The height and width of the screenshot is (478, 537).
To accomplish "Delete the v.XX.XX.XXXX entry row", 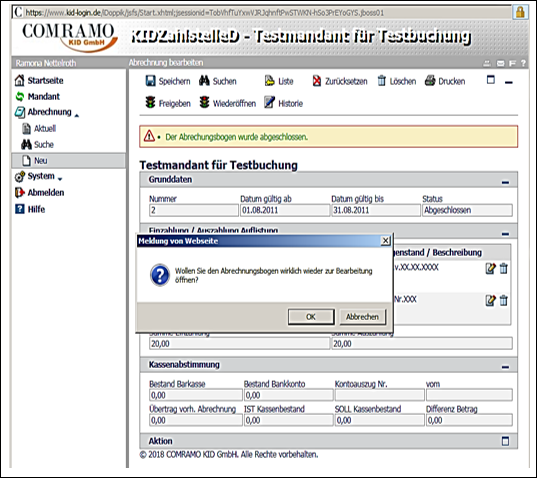I will [x=503, y=268].
